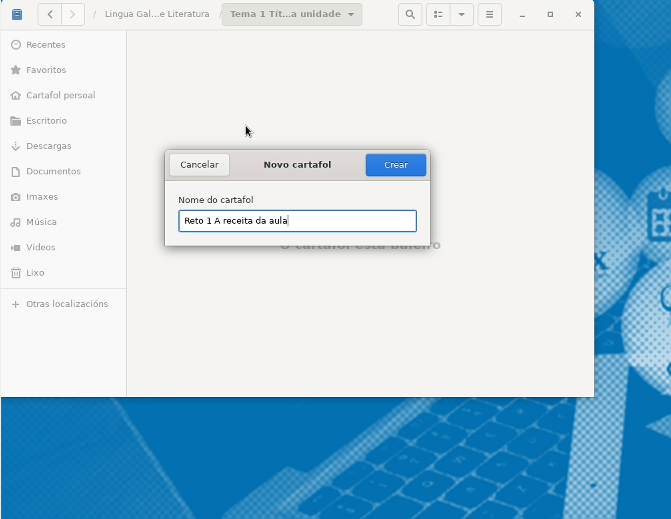Screen dimensions: 671x519
Task: Select the Lingua Gal...e Literatura breadcrumb
Action: [157, 15]
